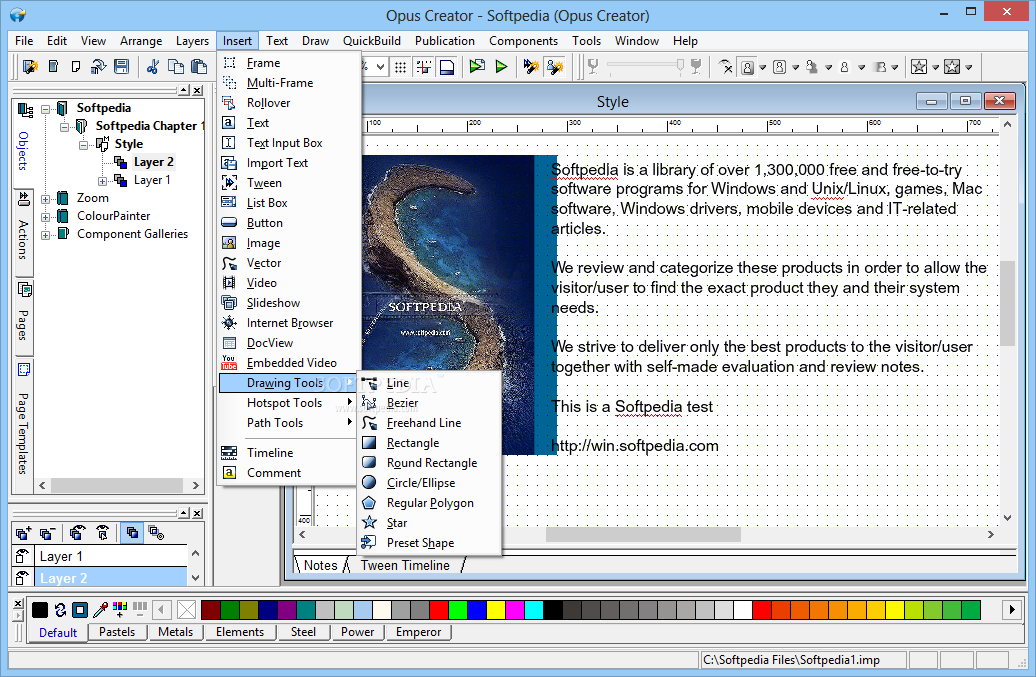This screenshot has width=1036, height=677.
Task: Click the Add layer icon
Action: coord(23,532)
